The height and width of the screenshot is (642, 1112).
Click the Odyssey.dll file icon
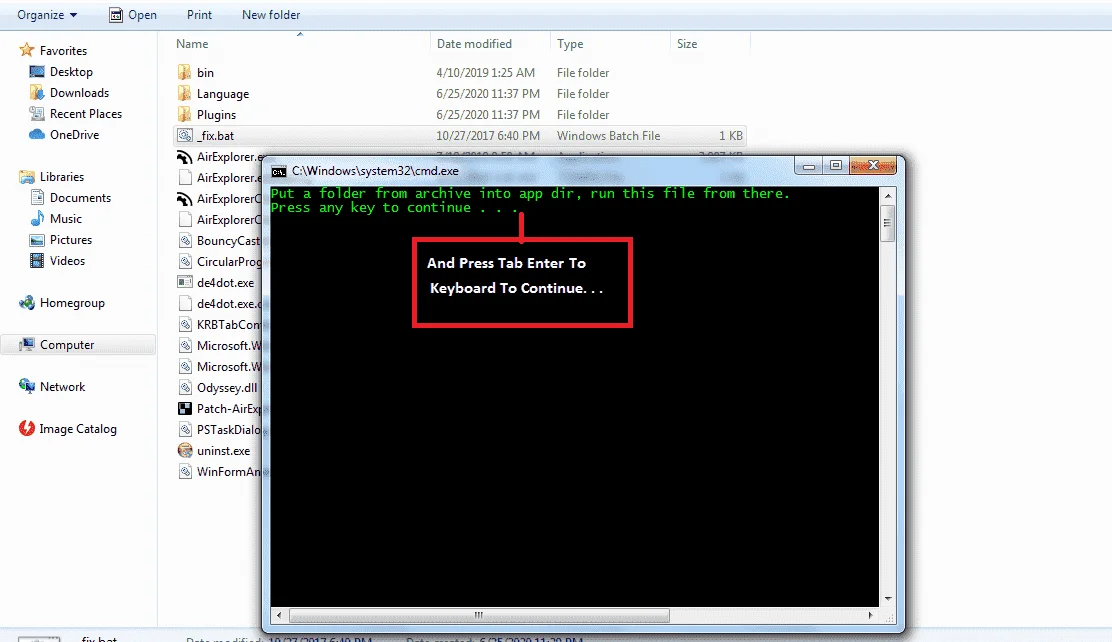point(184,387)
